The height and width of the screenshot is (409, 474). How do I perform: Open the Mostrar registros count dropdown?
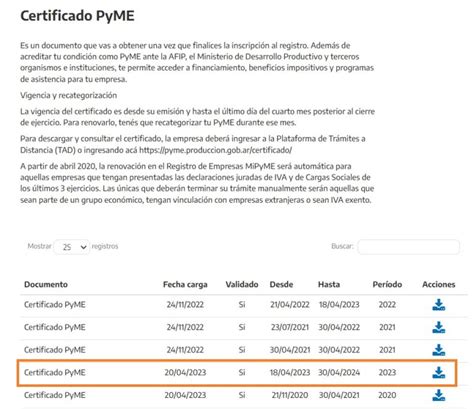coord(72,247)
